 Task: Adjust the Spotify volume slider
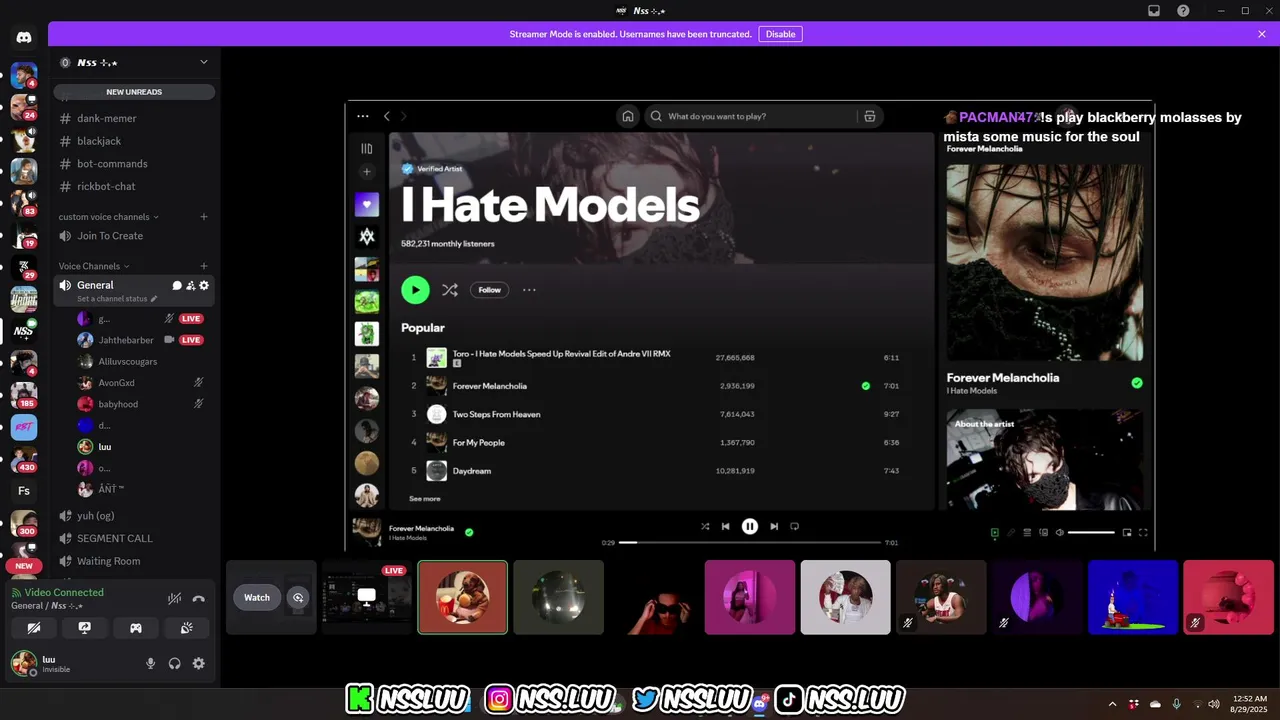click(1091, 533)
